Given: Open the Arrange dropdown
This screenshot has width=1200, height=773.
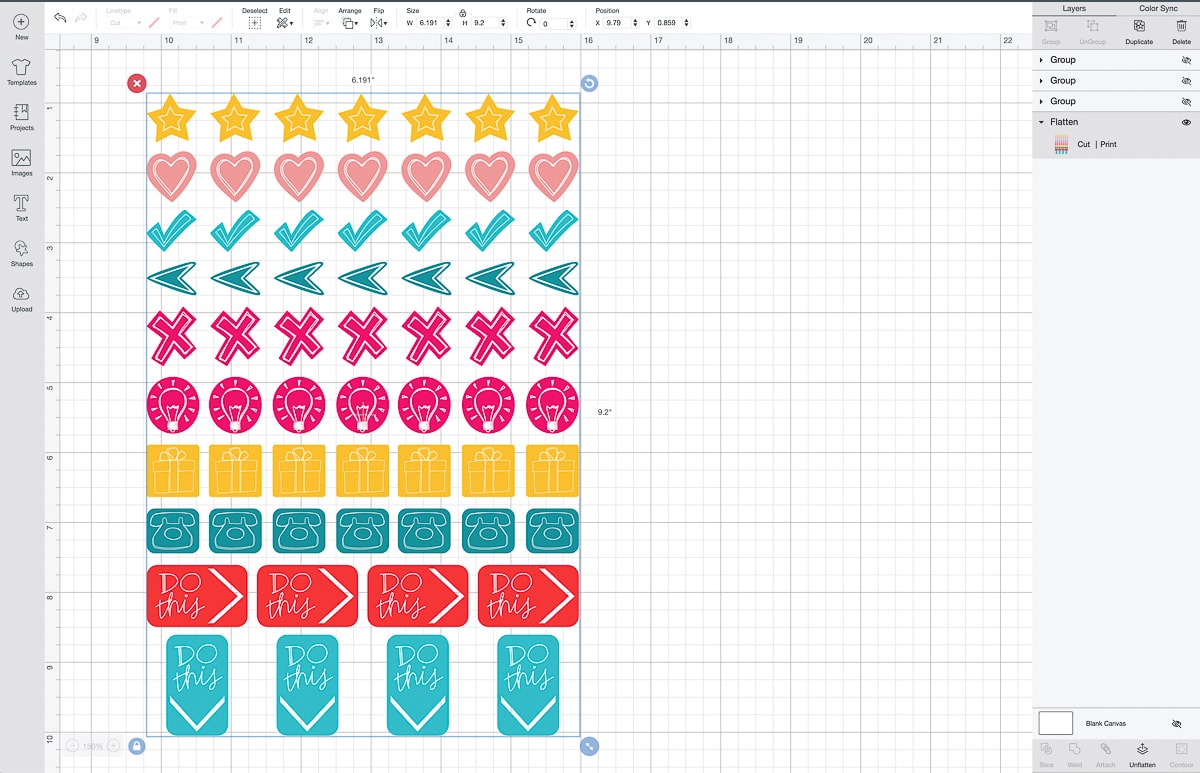Looking at the screenshot, I should click(350, 22).
